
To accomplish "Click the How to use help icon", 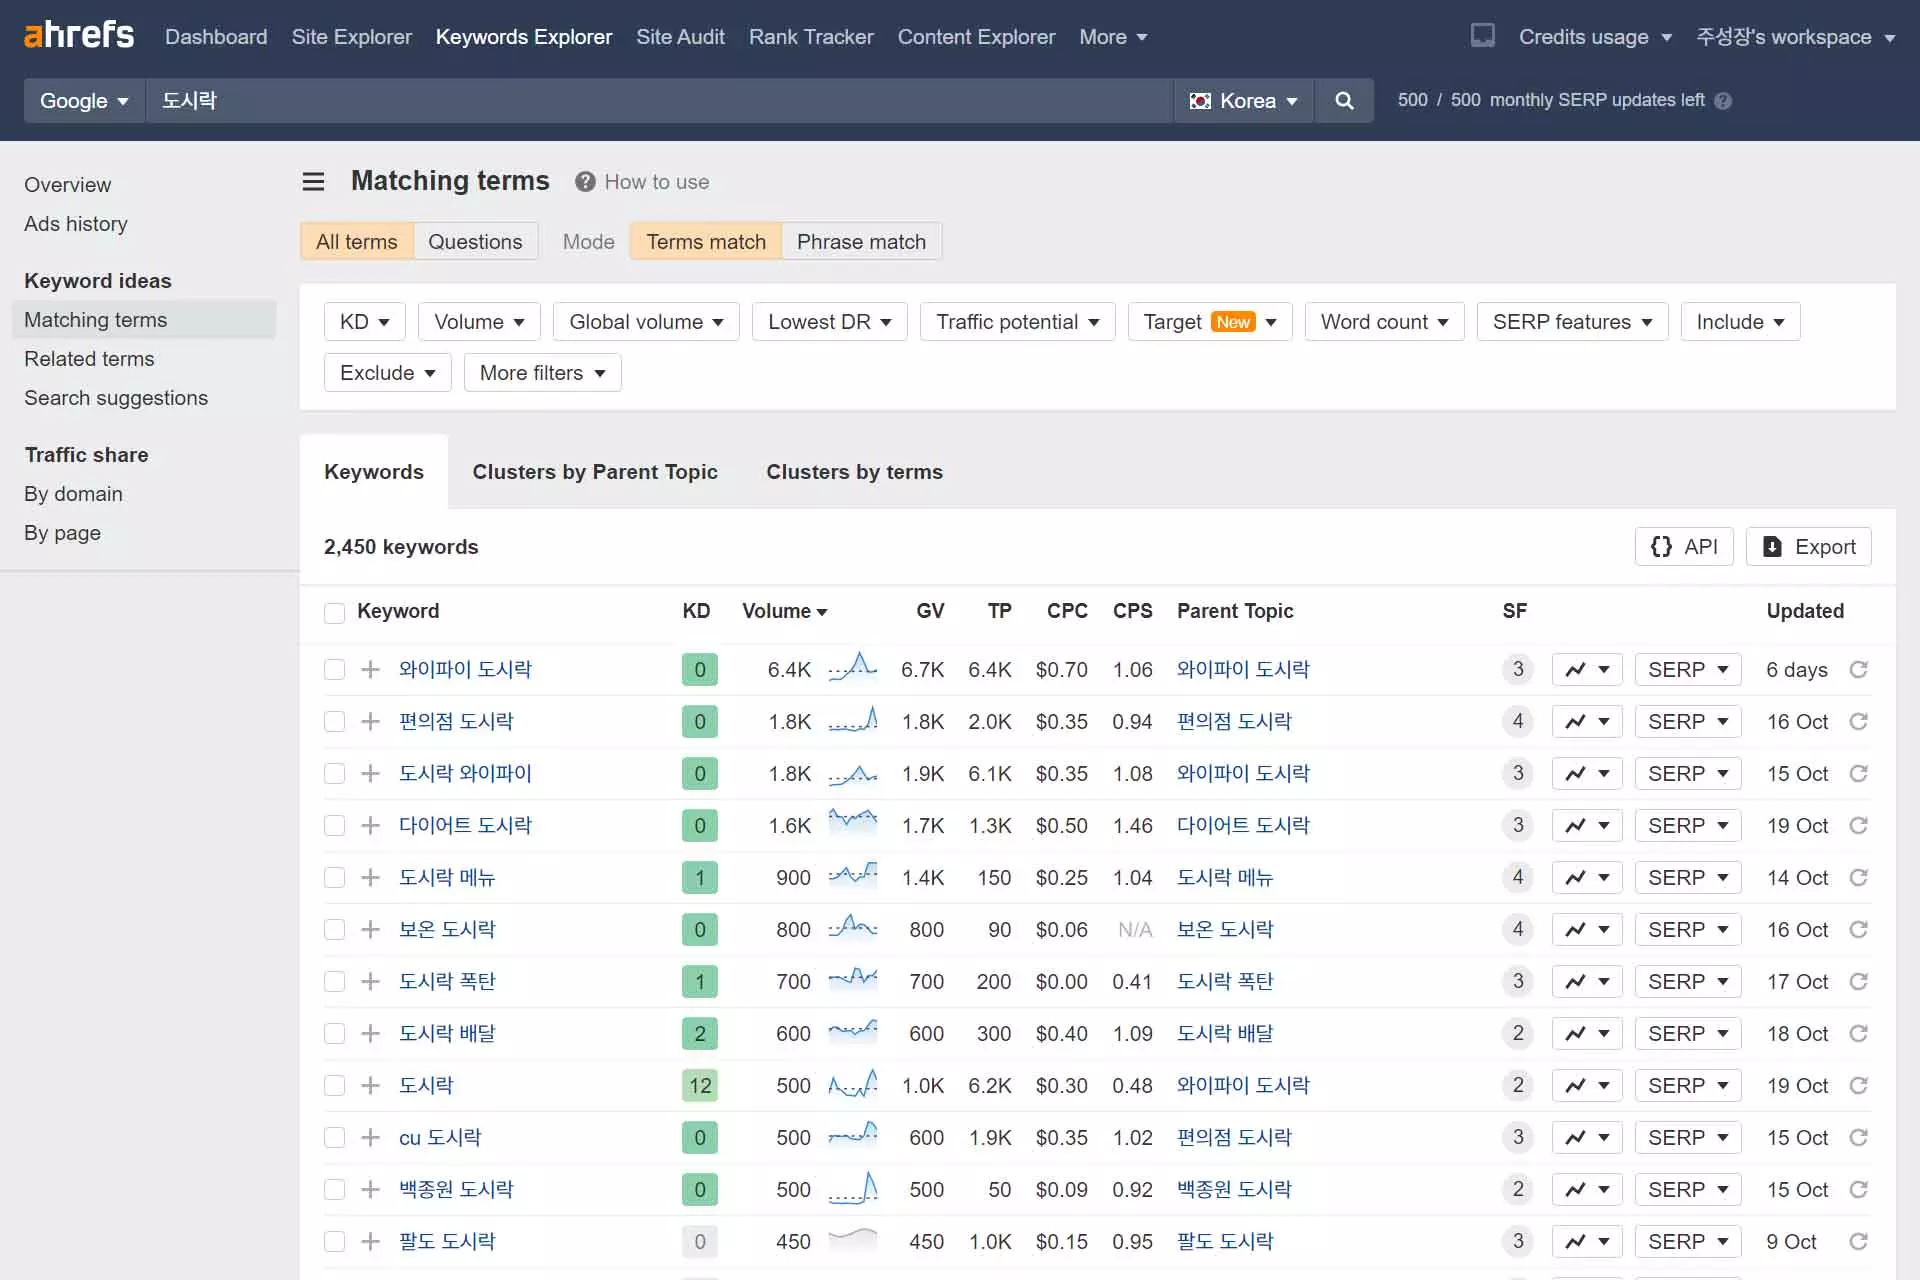I will coord(585,182).
